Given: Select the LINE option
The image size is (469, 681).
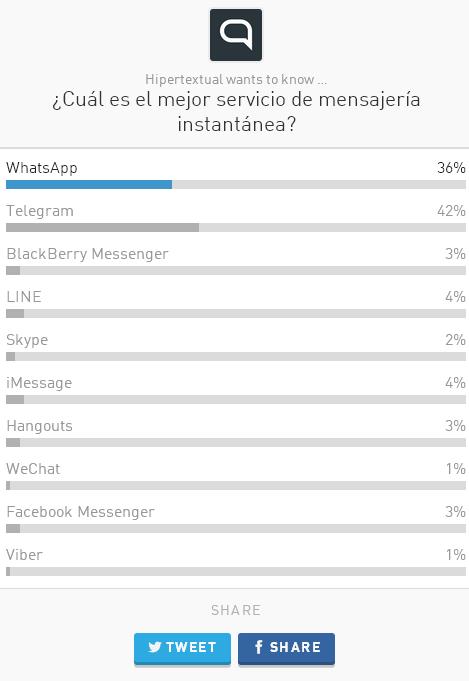Looking at the screenshot, I should 236,304.
